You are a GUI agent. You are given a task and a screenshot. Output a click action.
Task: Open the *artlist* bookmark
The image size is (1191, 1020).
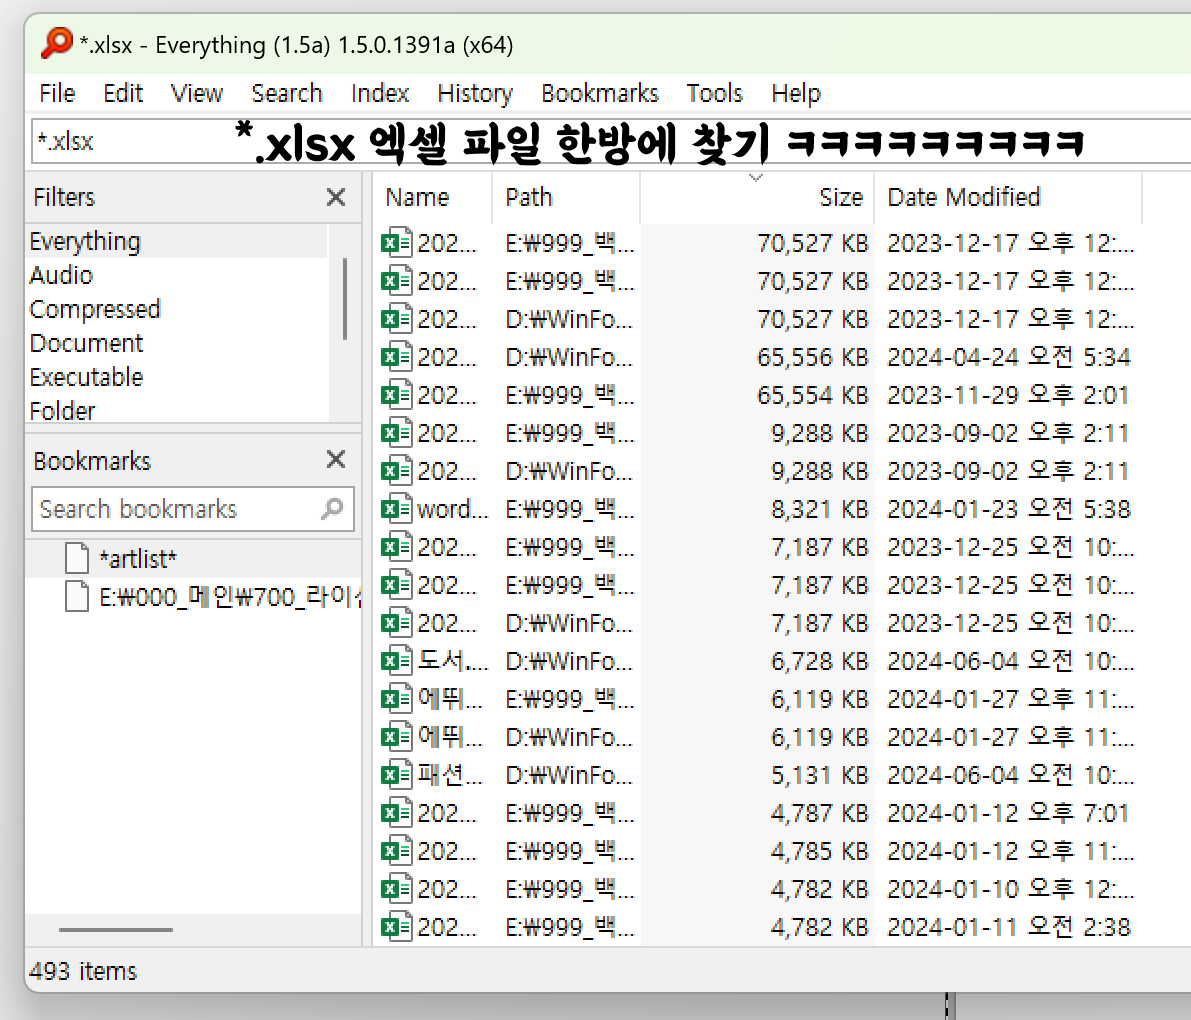pos(138,559)
